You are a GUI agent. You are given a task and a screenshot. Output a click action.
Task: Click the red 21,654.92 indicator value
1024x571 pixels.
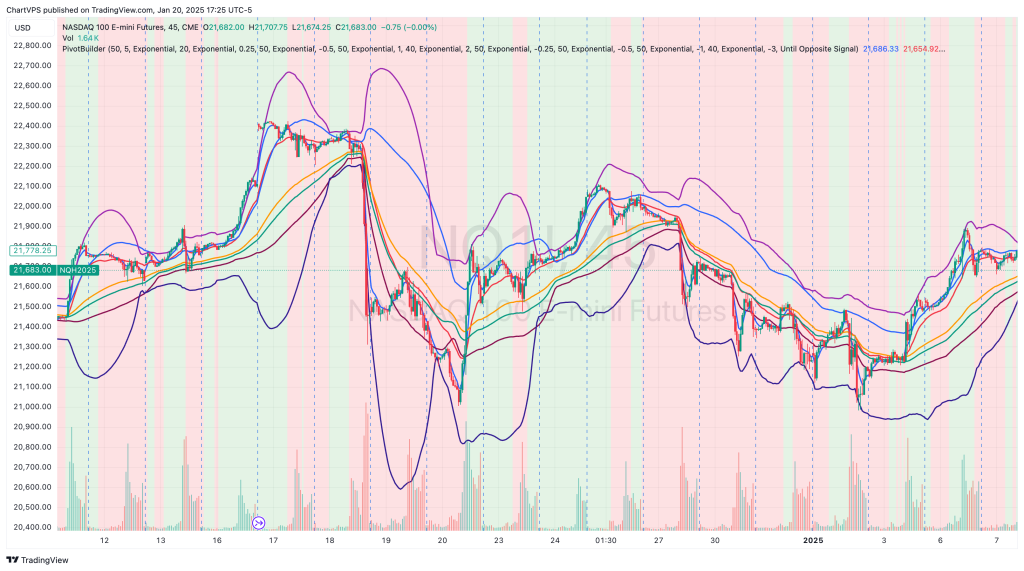point(924,48)
